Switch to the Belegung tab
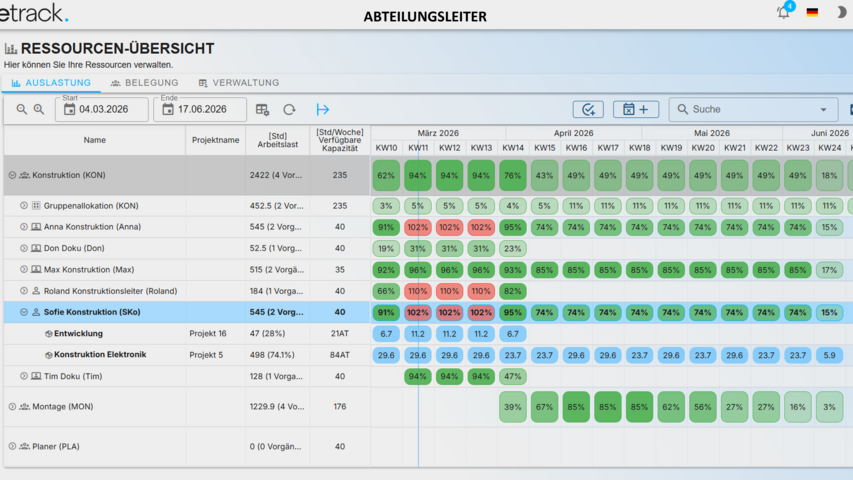The image size is (853, 480). click(x=145, y=83)
